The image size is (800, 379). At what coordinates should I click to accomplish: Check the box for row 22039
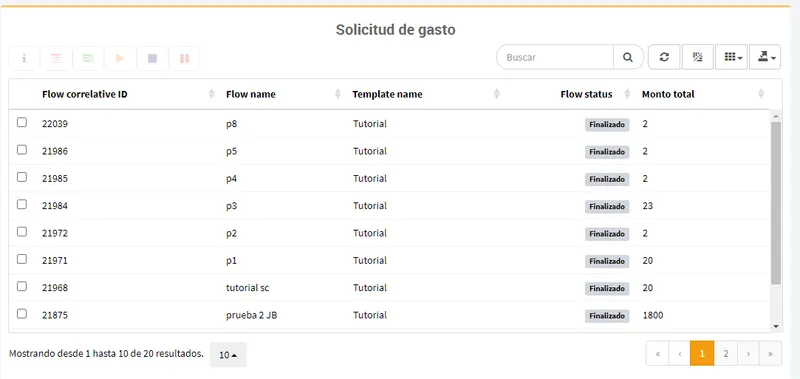22,122
